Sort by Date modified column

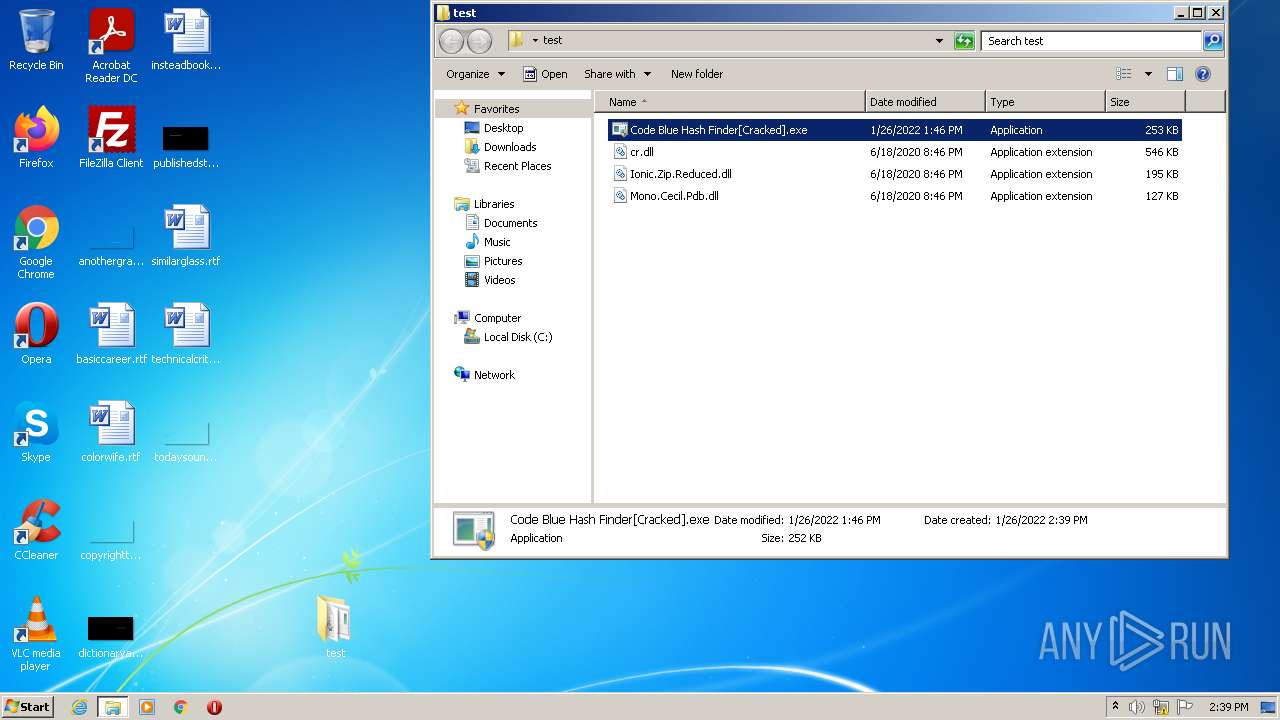(925, 102)
